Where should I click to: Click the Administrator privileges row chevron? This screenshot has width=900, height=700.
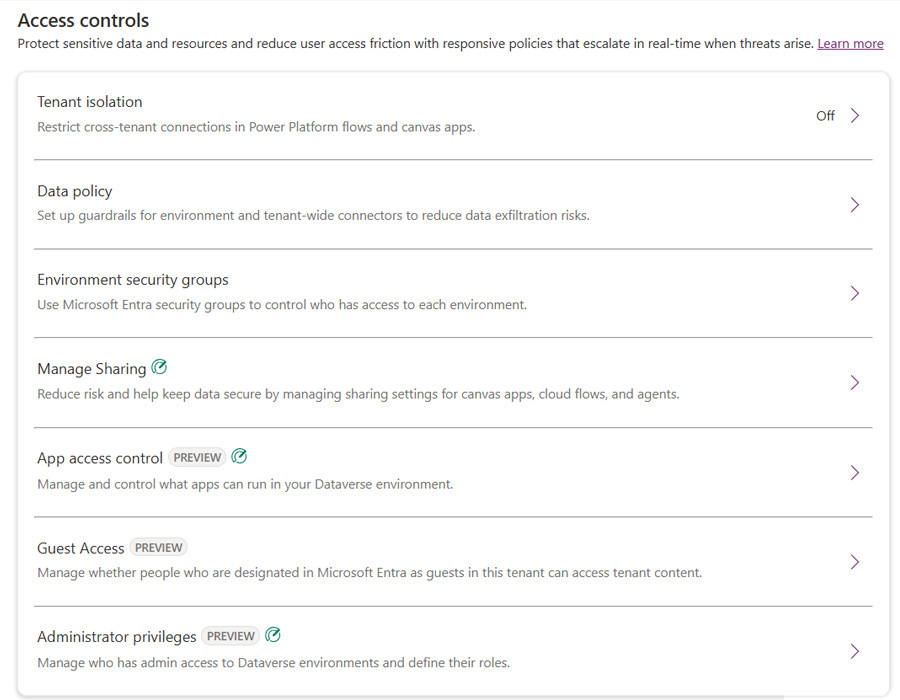(x=855, y=651)
